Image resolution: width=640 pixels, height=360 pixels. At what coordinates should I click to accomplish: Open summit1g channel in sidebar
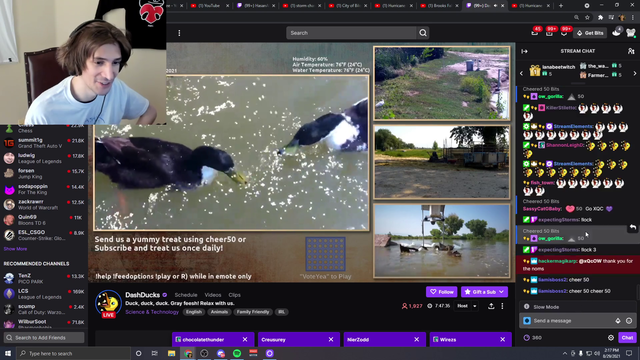click(x=44, y=143)
